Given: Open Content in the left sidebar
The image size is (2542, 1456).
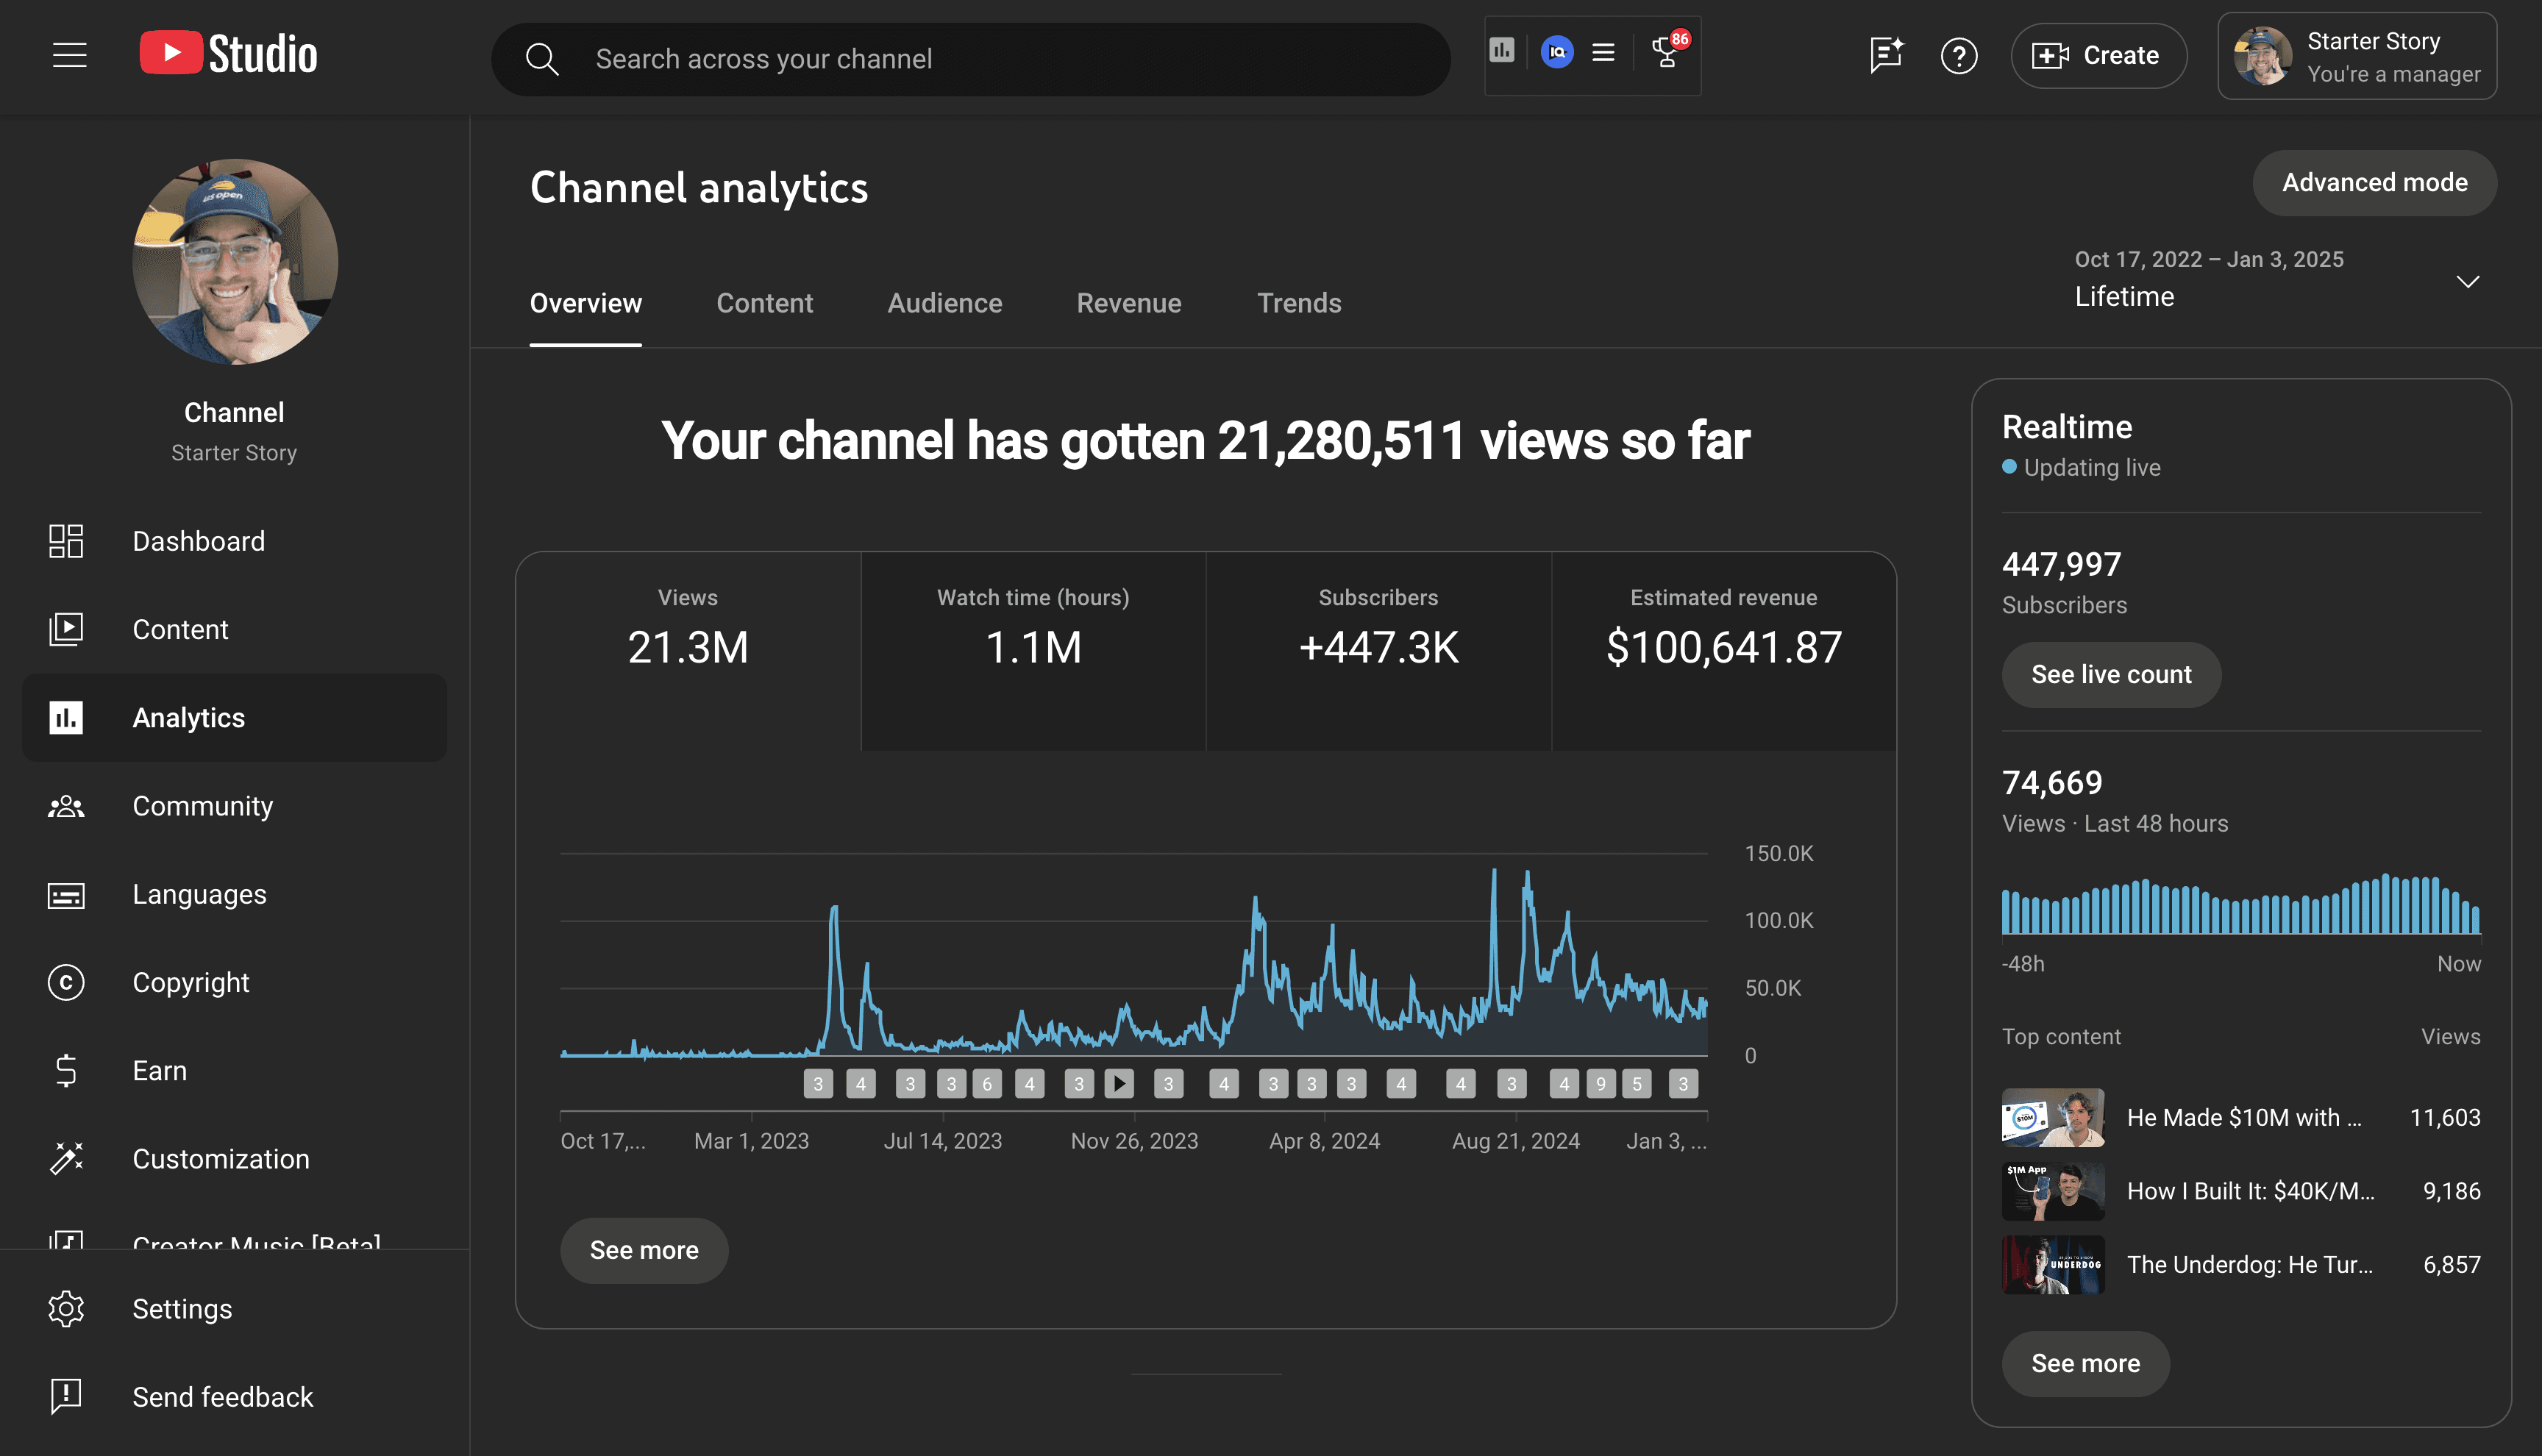Looking at the screenshot, I should tap(235, 629).
